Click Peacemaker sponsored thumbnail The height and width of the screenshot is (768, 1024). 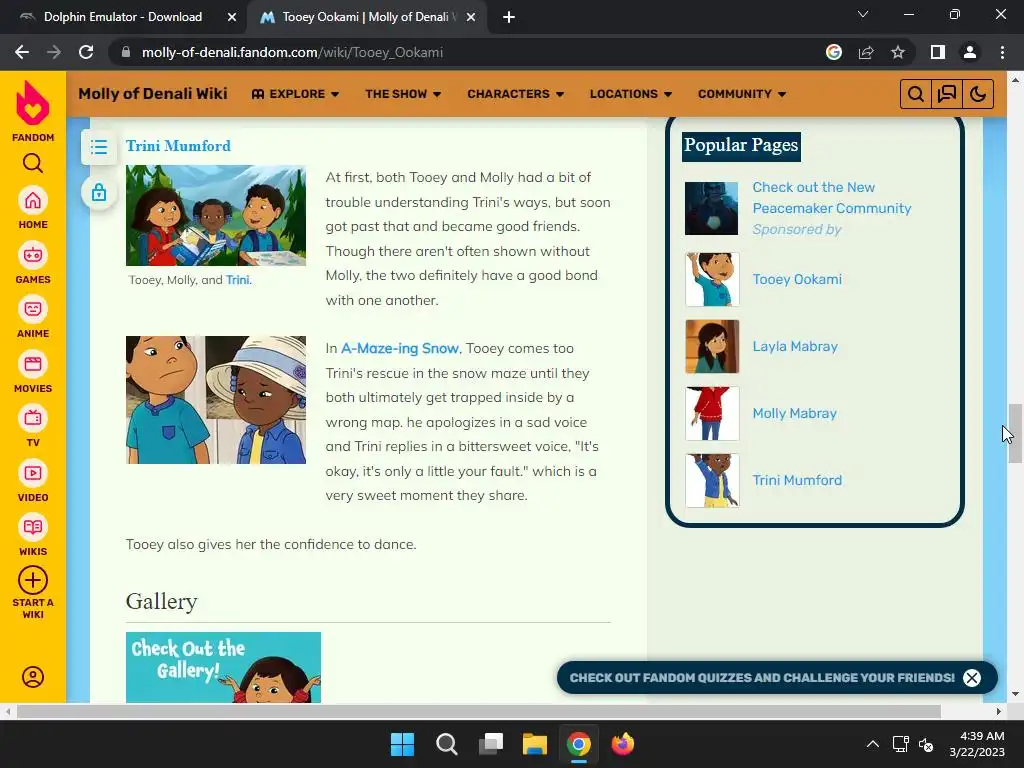[711, 208]
